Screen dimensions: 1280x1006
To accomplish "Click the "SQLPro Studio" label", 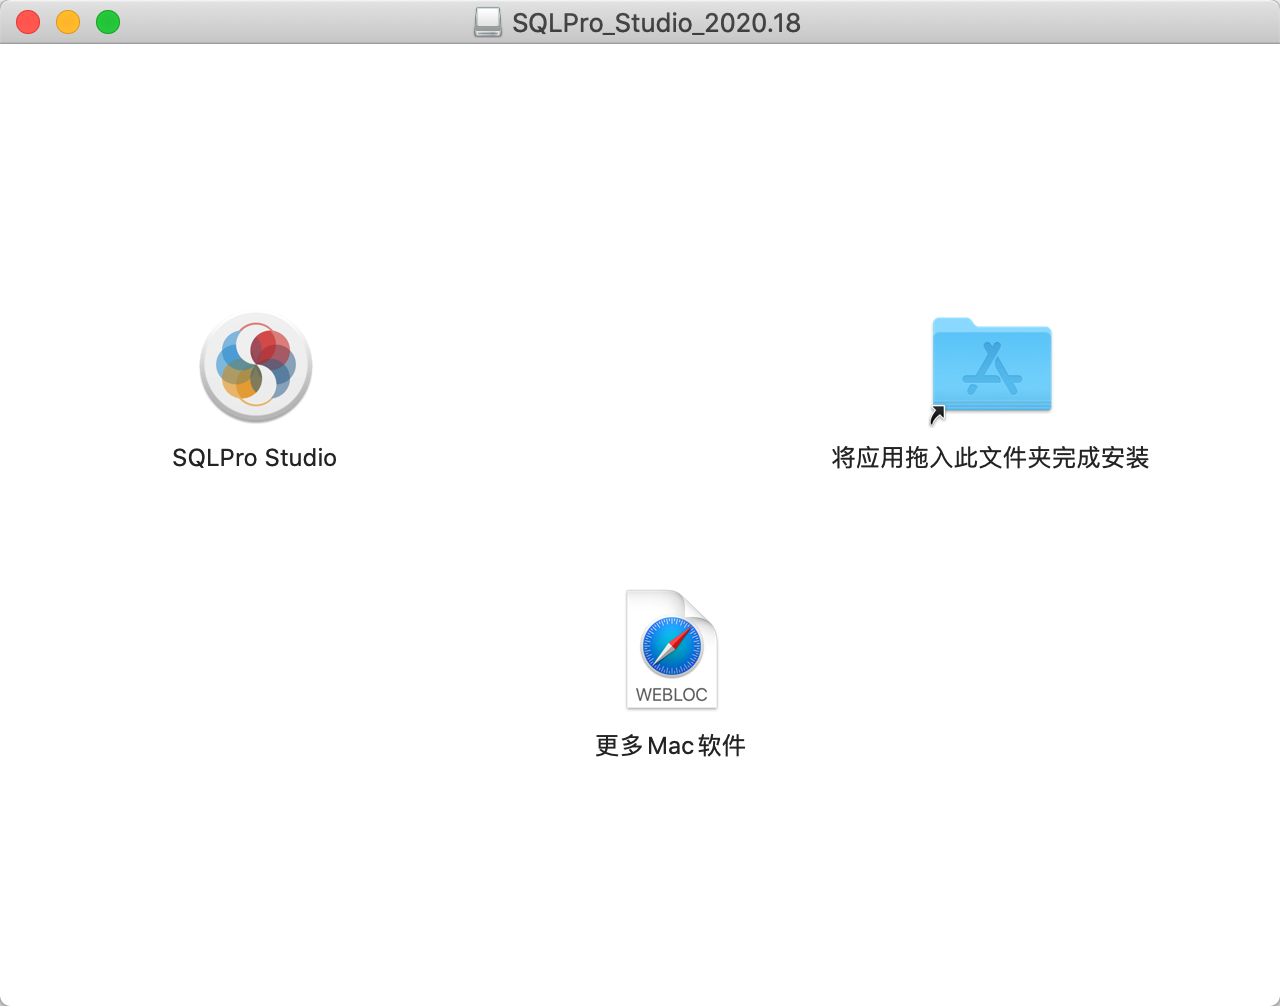I will [x=254, y=458].
